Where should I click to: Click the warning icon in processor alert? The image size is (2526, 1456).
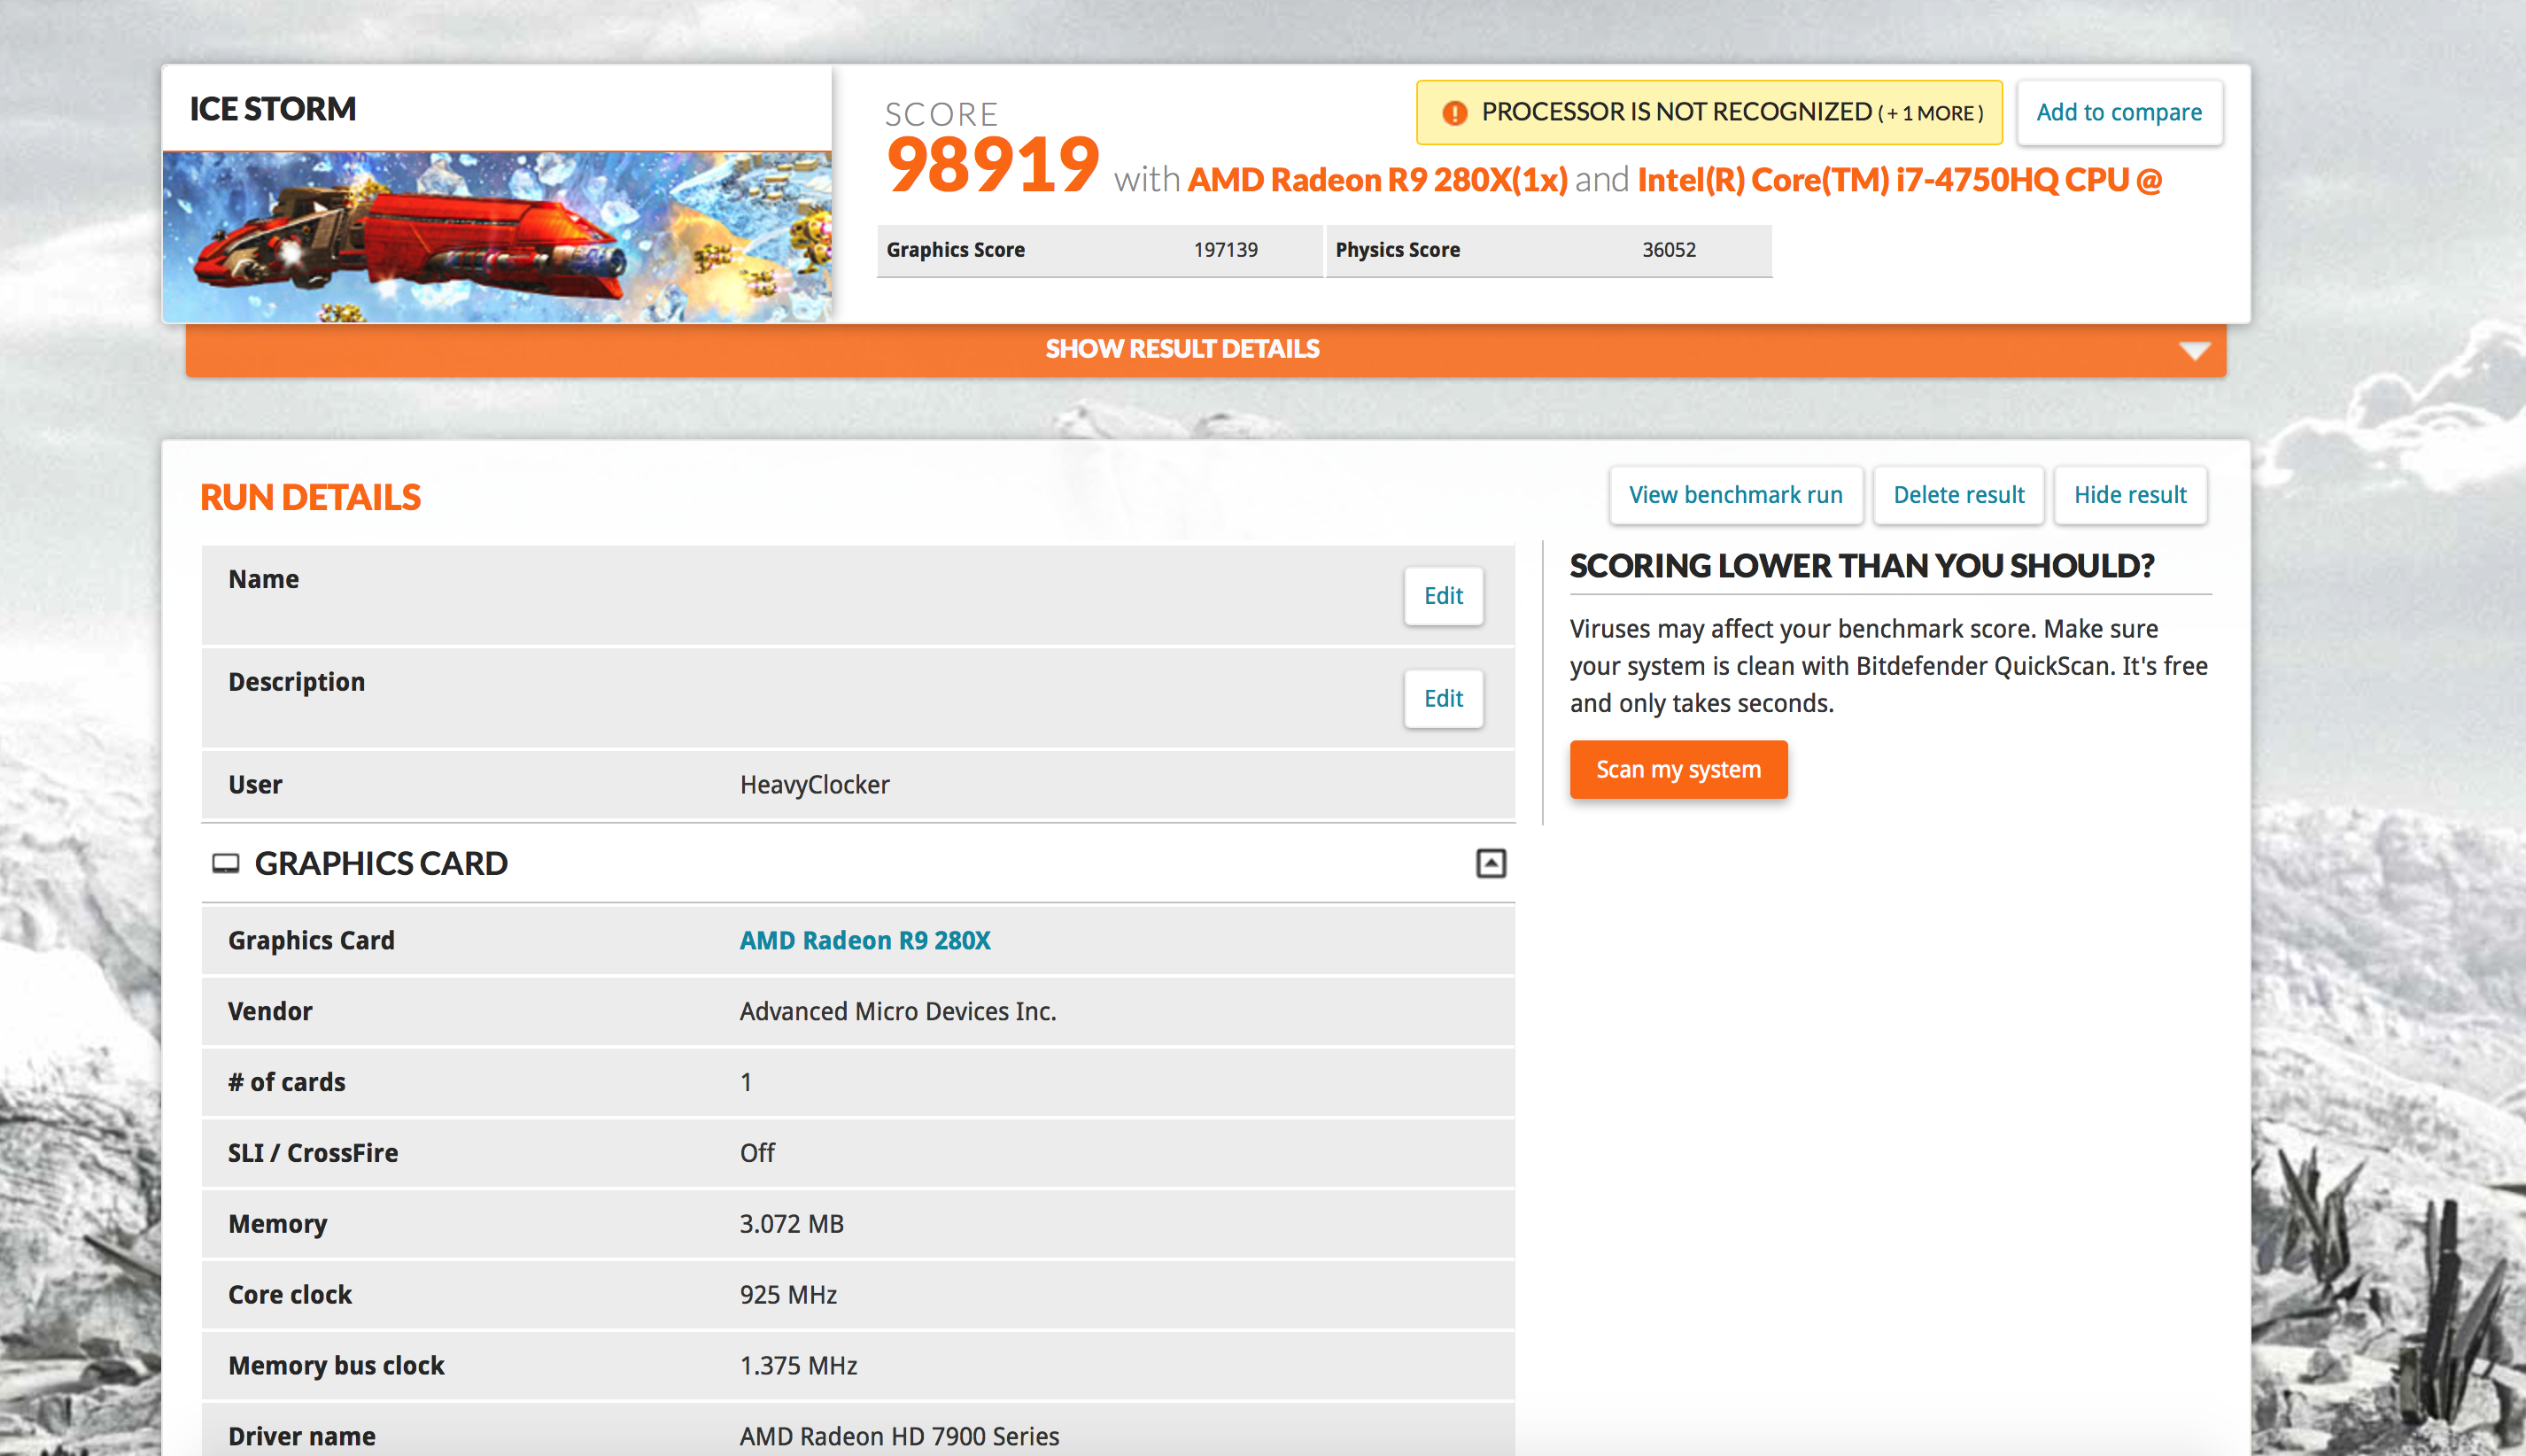tap(1454, 113)
